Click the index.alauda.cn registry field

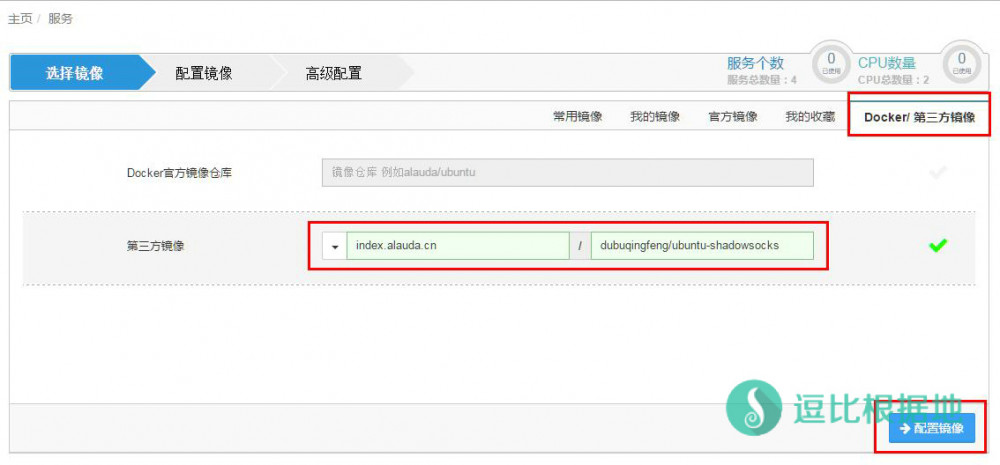[x=457, y=246]
